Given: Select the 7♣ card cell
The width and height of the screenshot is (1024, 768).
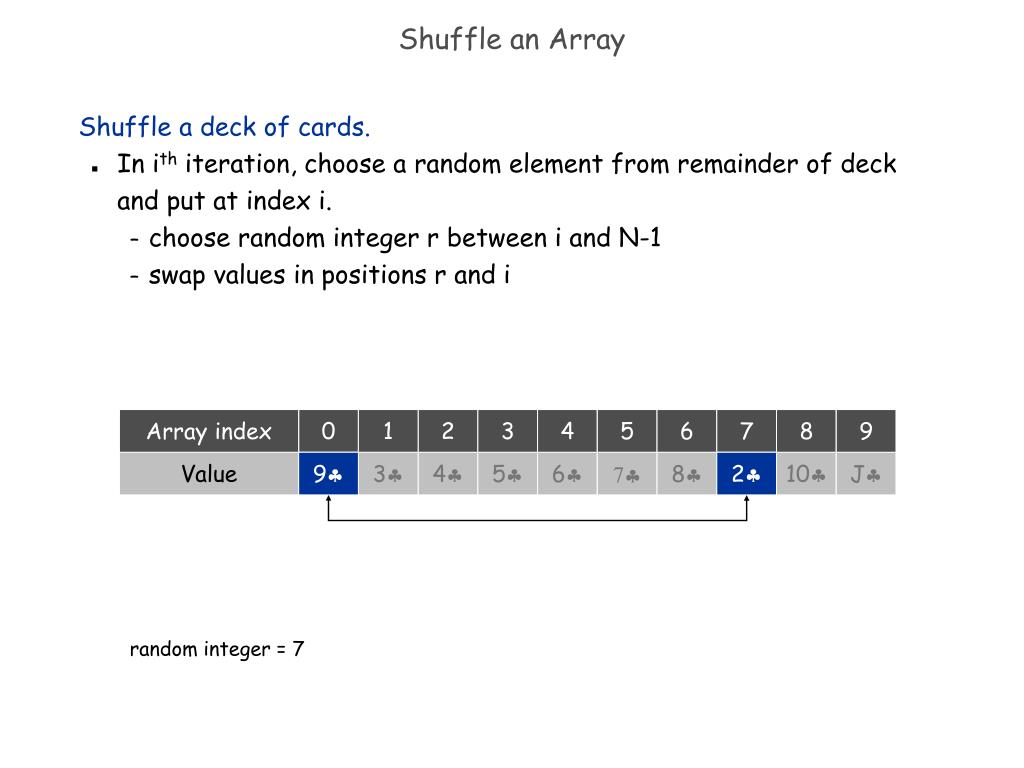Looking at the screenshot, I should coord(627,473).
